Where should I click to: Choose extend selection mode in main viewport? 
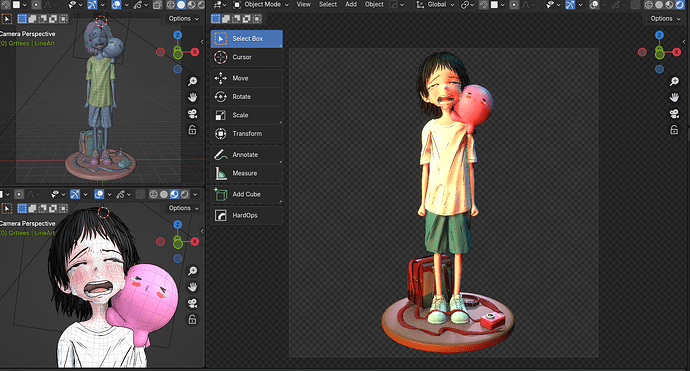[226, 19]
